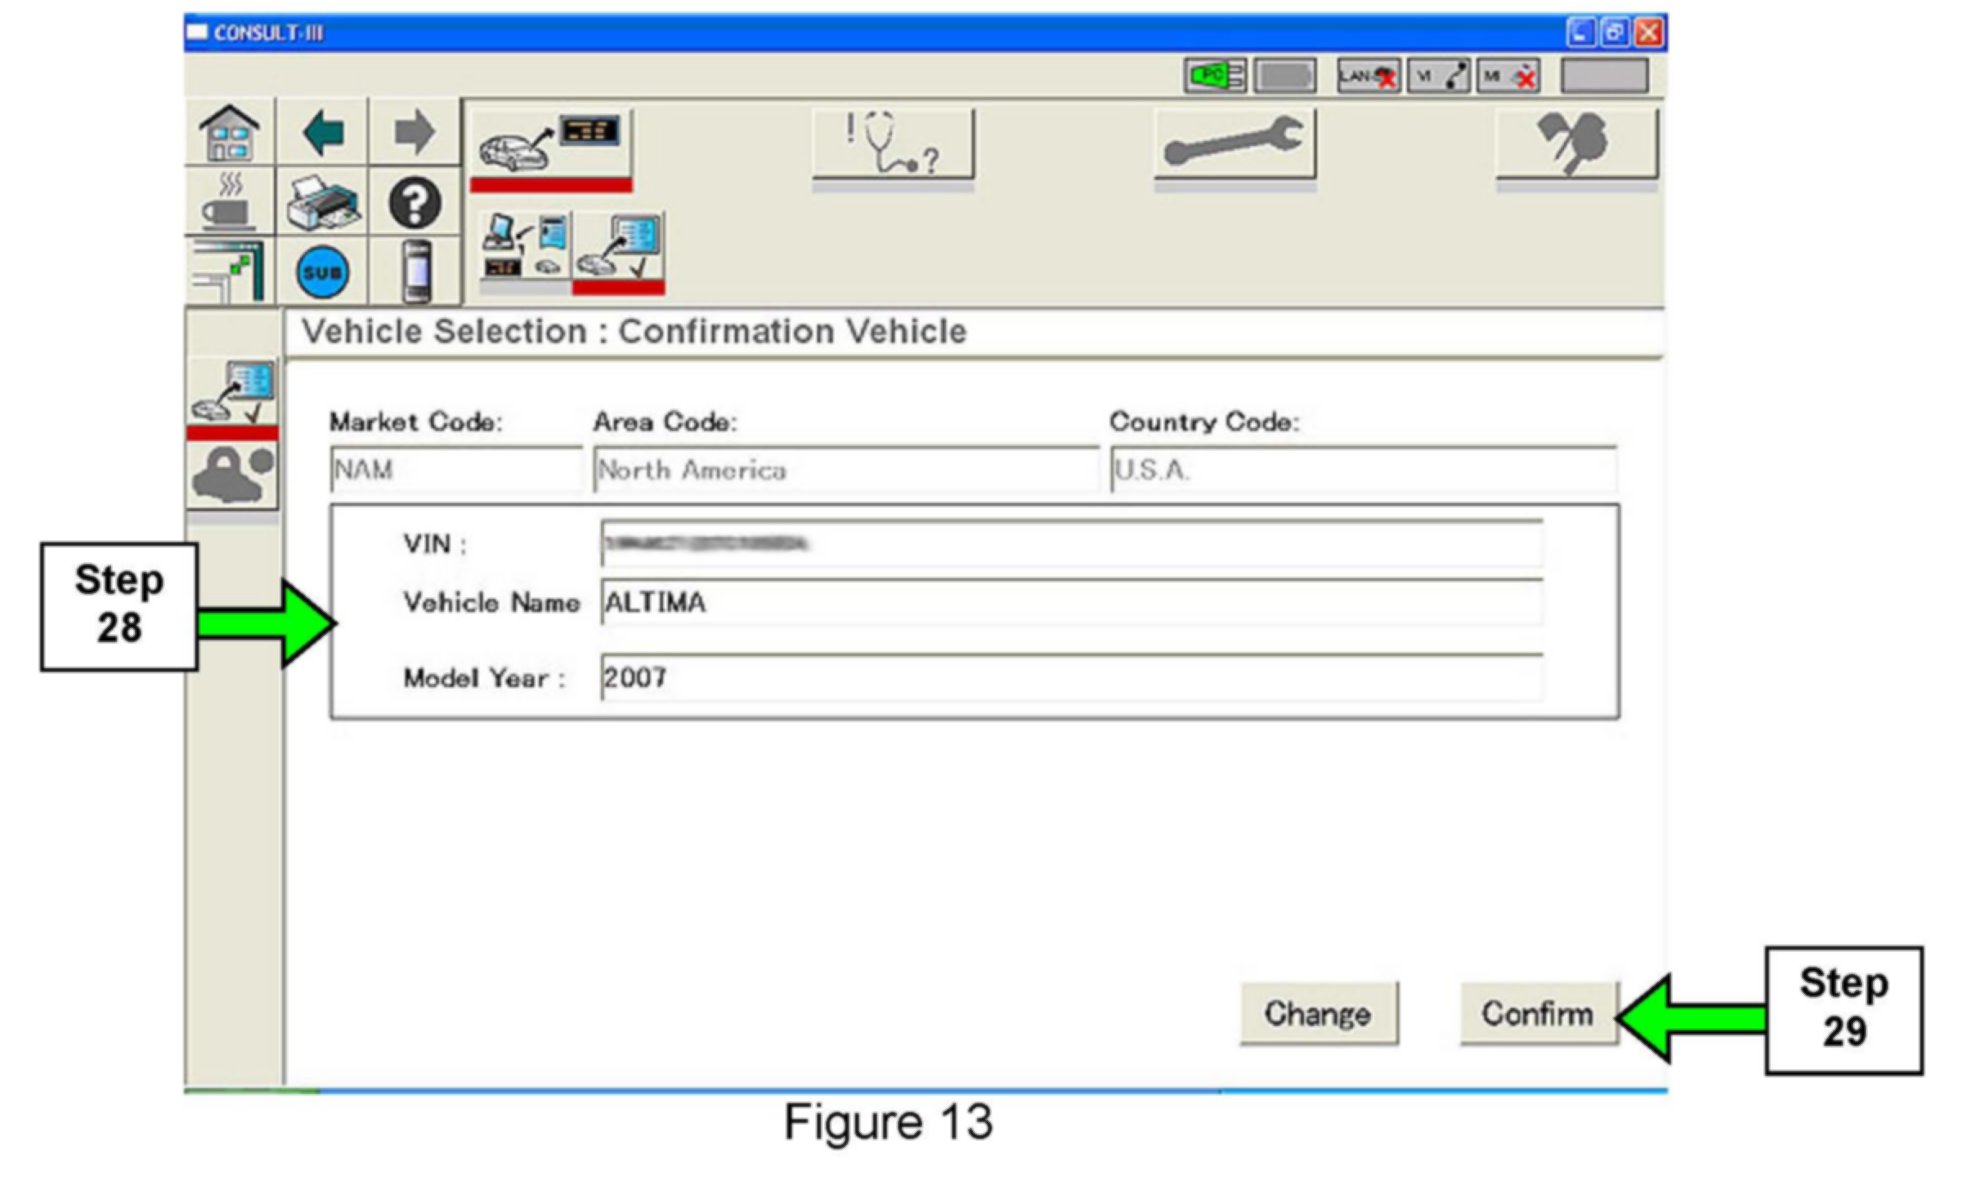Image resolution: width=1969 pixels, height=1189 pixels.
Task: Click the vehicle selection computer sub-tab
Action: click(x=525, y=248)
